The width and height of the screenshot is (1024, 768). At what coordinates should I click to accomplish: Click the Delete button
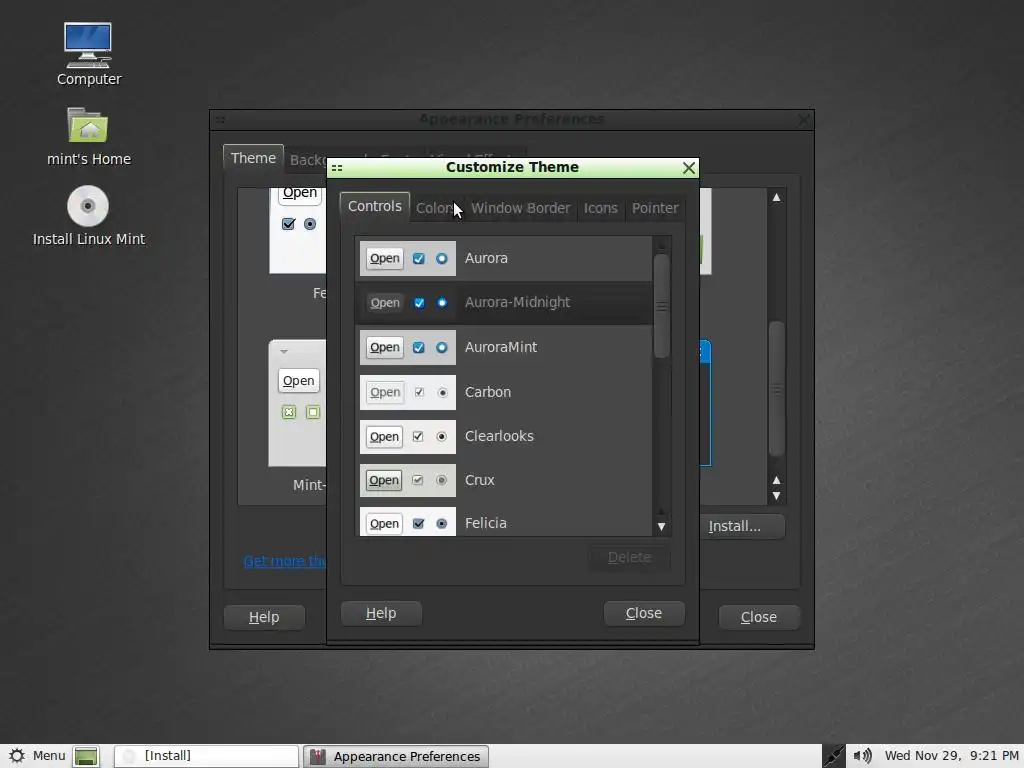click(x=629, y=557)
